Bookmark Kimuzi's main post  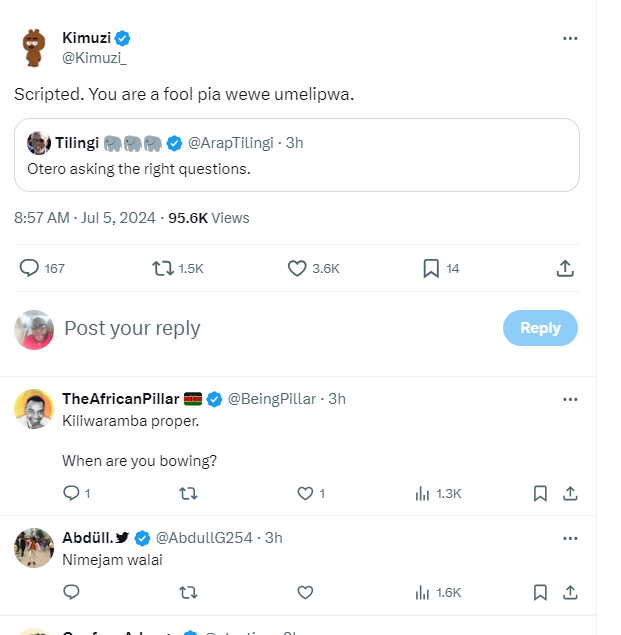(x=431, y=268)
